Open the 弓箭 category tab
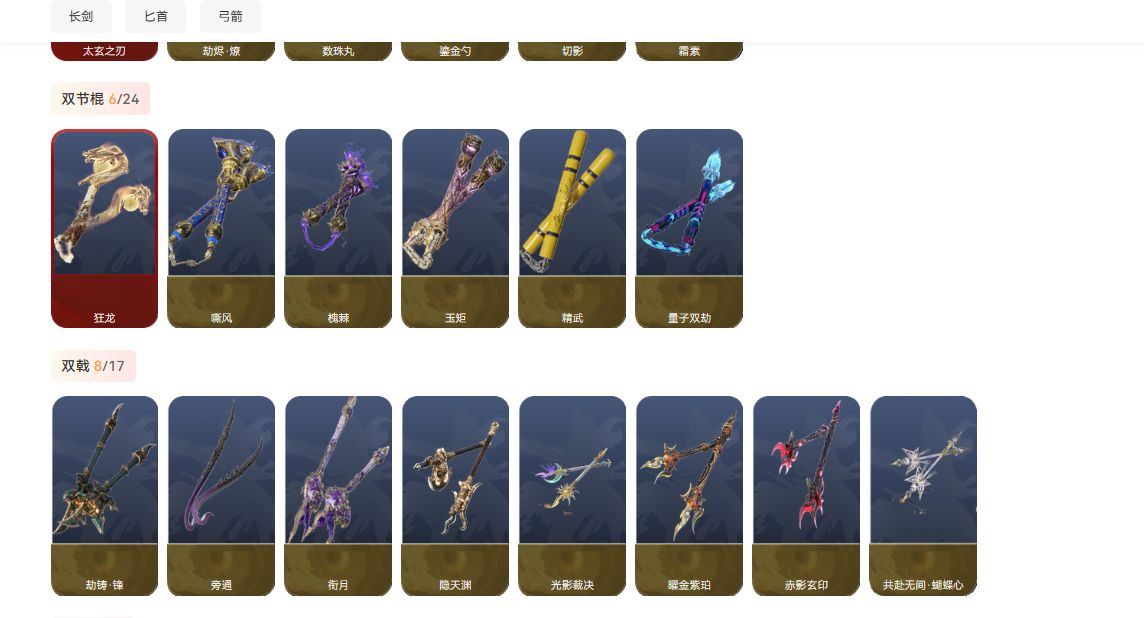 tap(231, 16)
